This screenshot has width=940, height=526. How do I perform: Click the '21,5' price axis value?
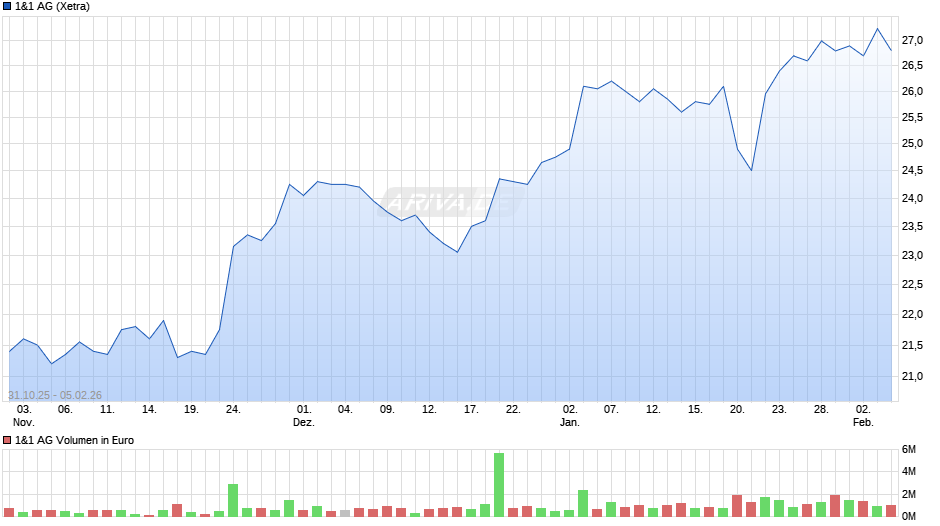pyautogui.click(x=912, y=345)
